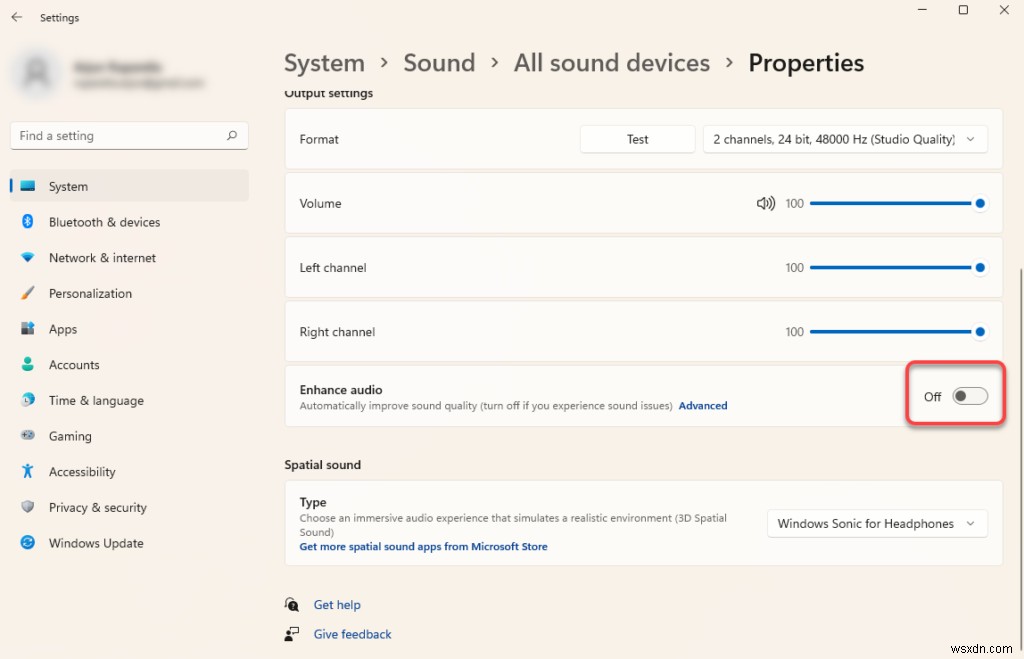Screen dimensions: 1024x659
Task: Open the audio Format dropdown
Action: pos(845,139)
